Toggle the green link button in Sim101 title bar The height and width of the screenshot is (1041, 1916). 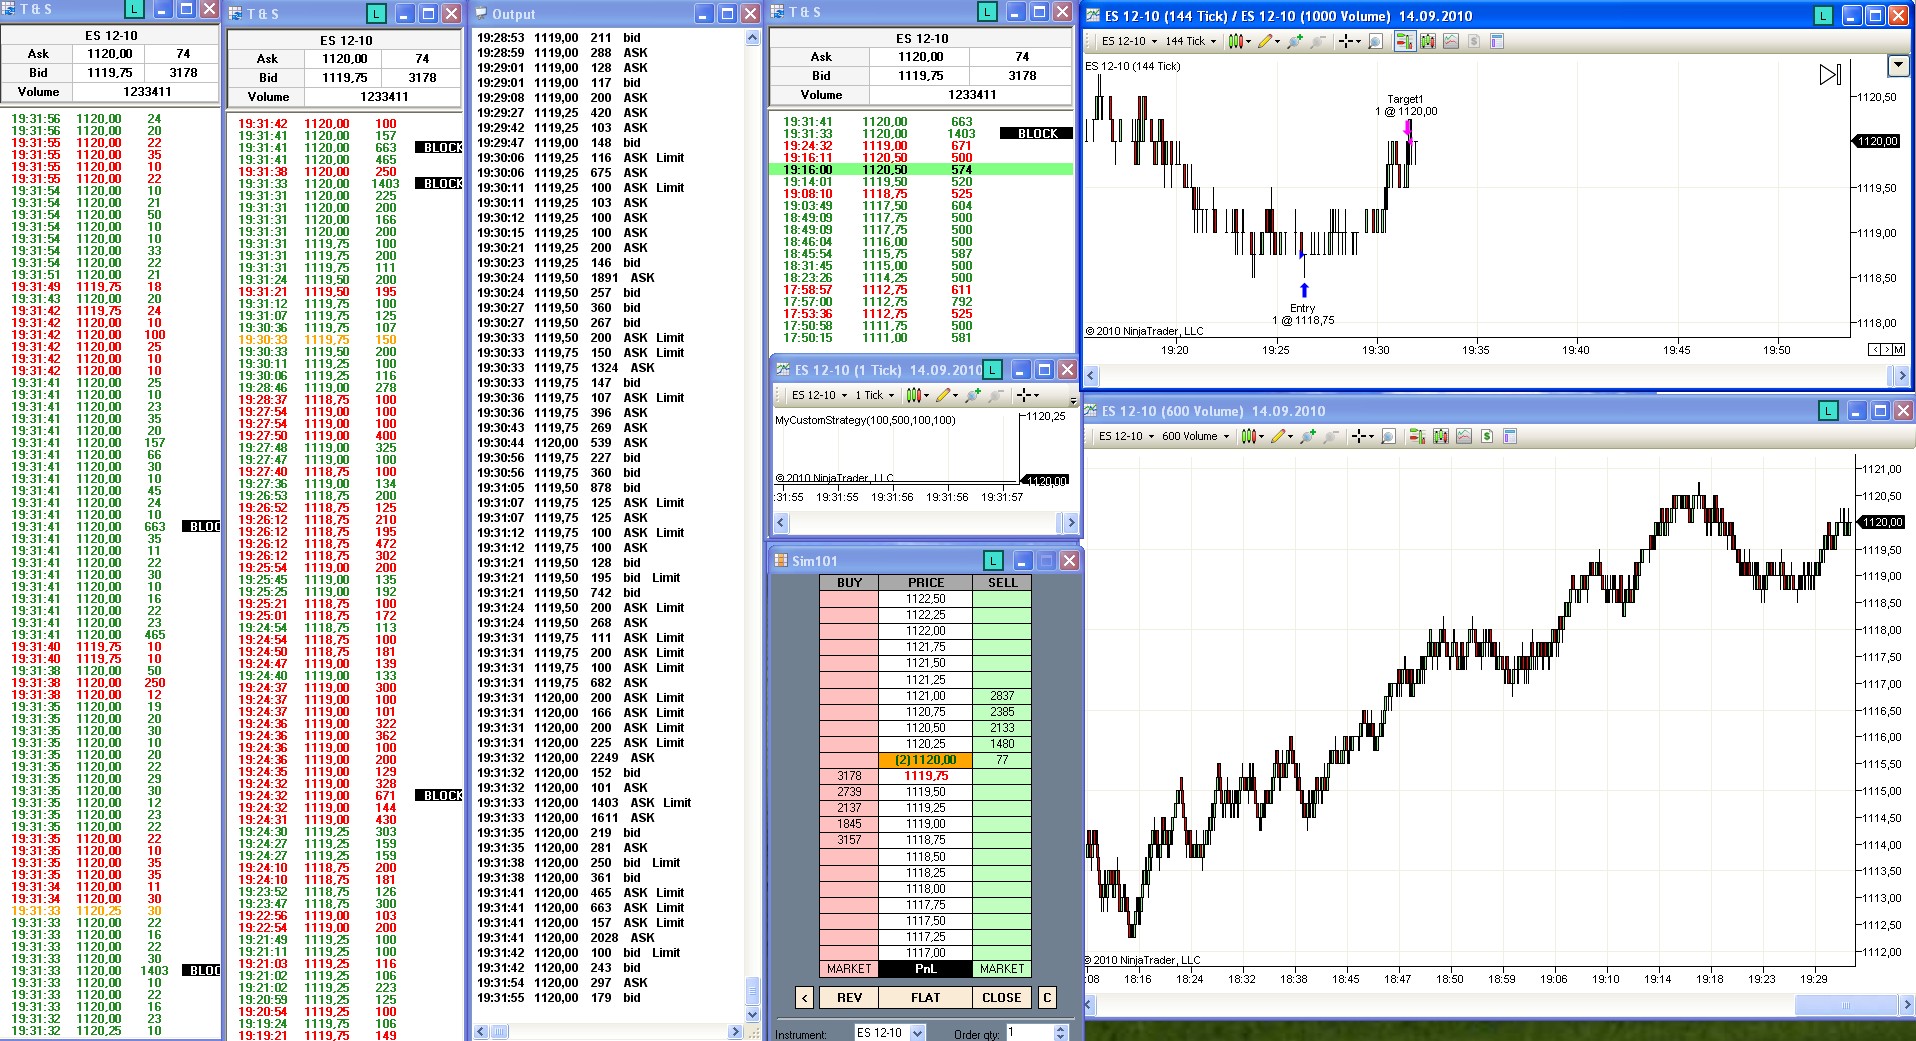(x=992, y=561)
